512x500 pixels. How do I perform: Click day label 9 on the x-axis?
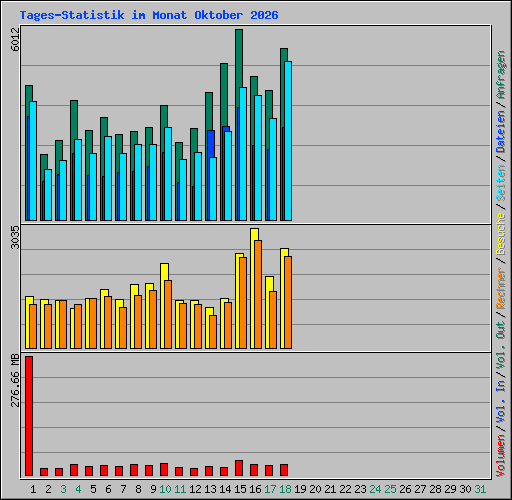153,489
